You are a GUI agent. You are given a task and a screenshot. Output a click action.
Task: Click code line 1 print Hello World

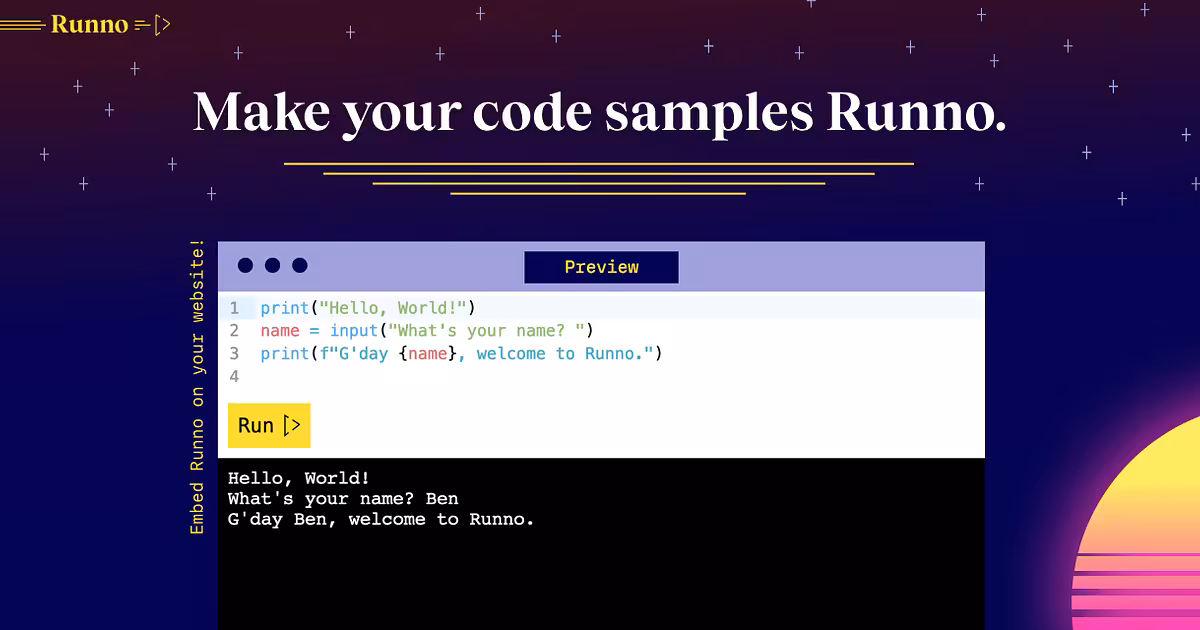(x=368, y=308)
